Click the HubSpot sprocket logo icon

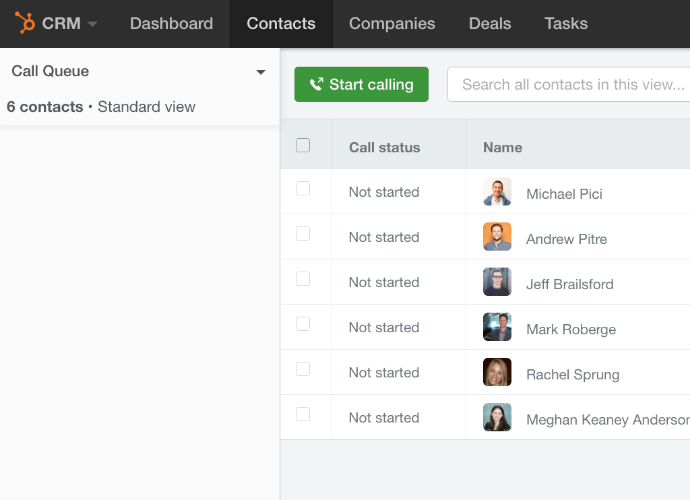pyautogui.click(x=25, y=23)
